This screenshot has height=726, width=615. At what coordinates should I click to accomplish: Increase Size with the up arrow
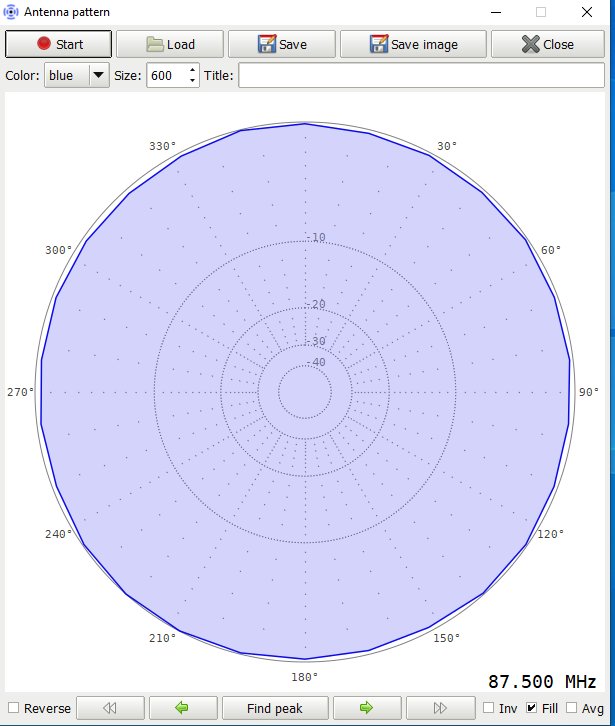[192, 71]
